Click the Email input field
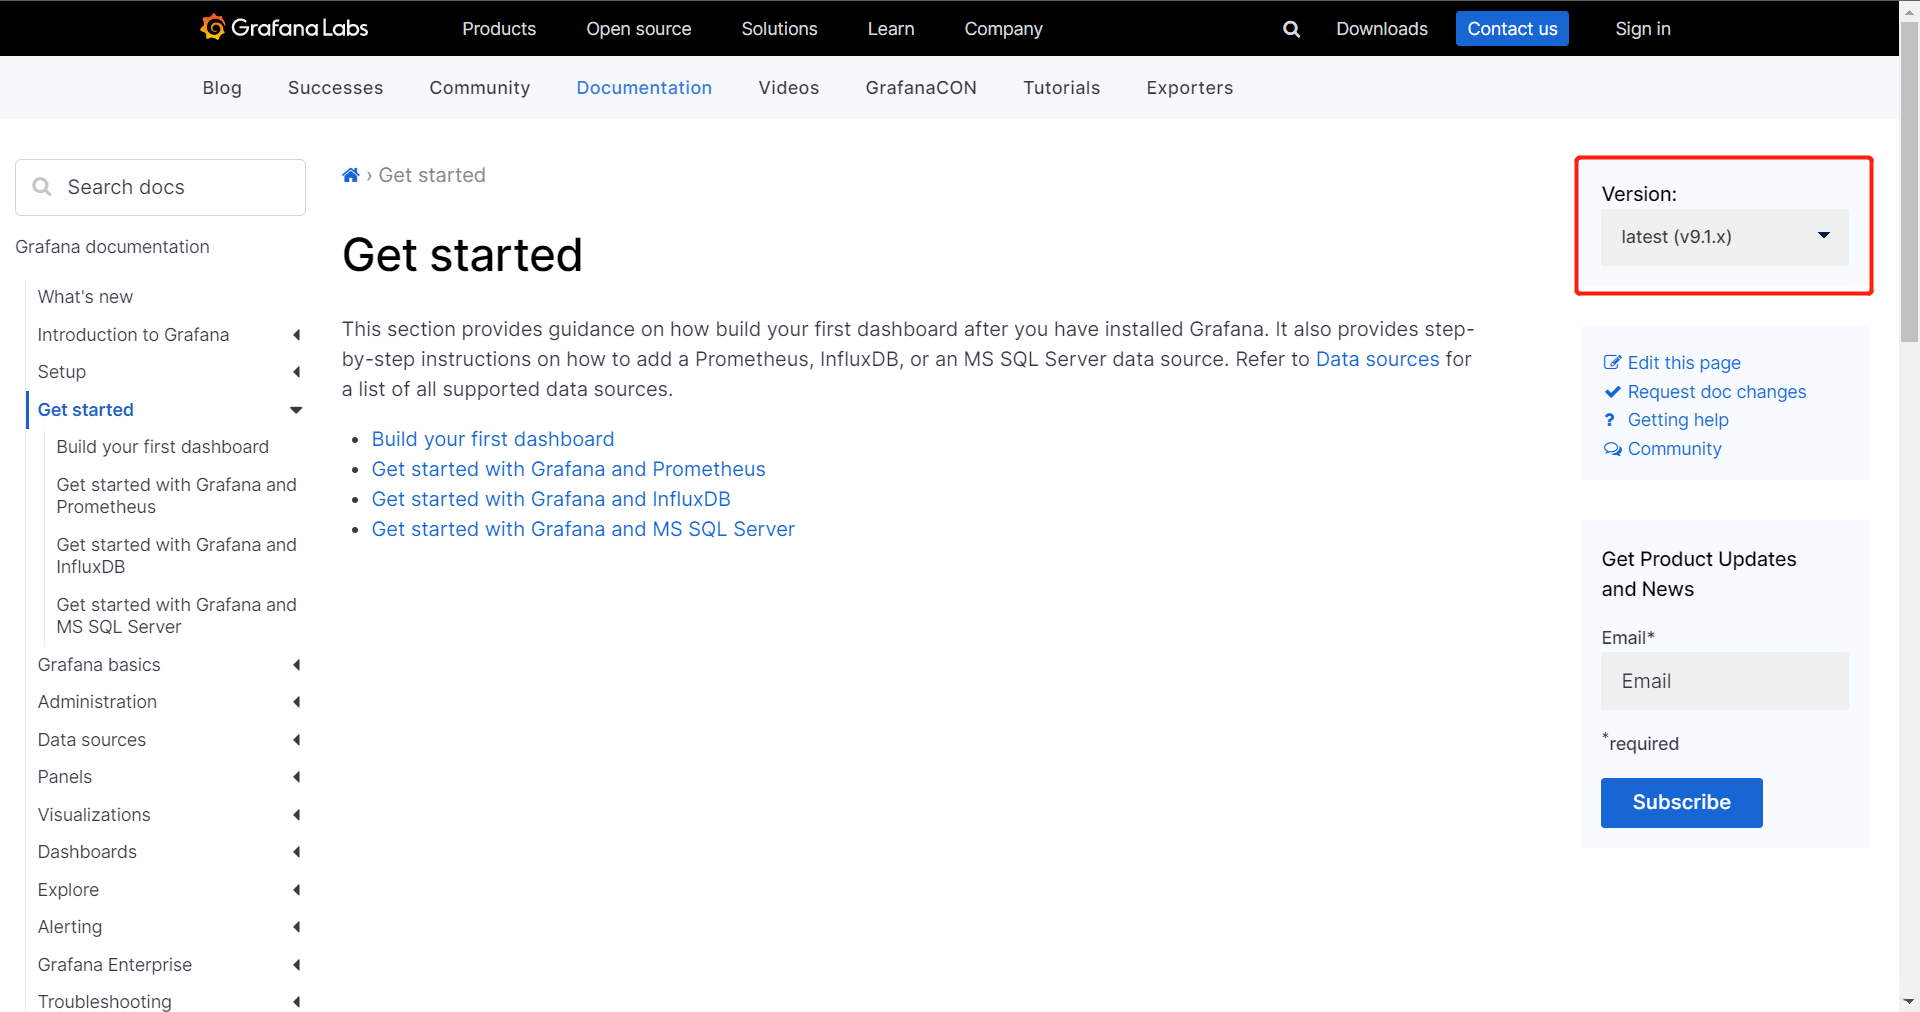Screen dimensions: 1920x1012 tap(1724, 681)
